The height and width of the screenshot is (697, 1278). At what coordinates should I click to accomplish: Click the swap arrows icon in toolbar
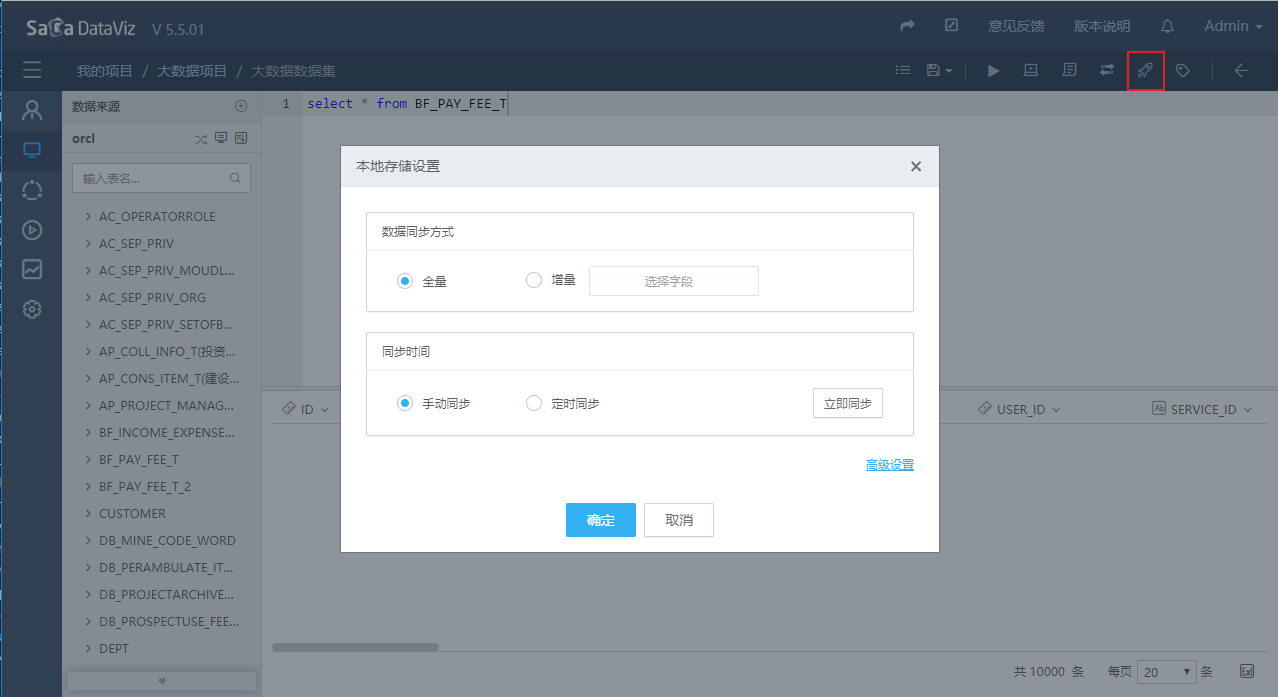(x=1107, y=70)
